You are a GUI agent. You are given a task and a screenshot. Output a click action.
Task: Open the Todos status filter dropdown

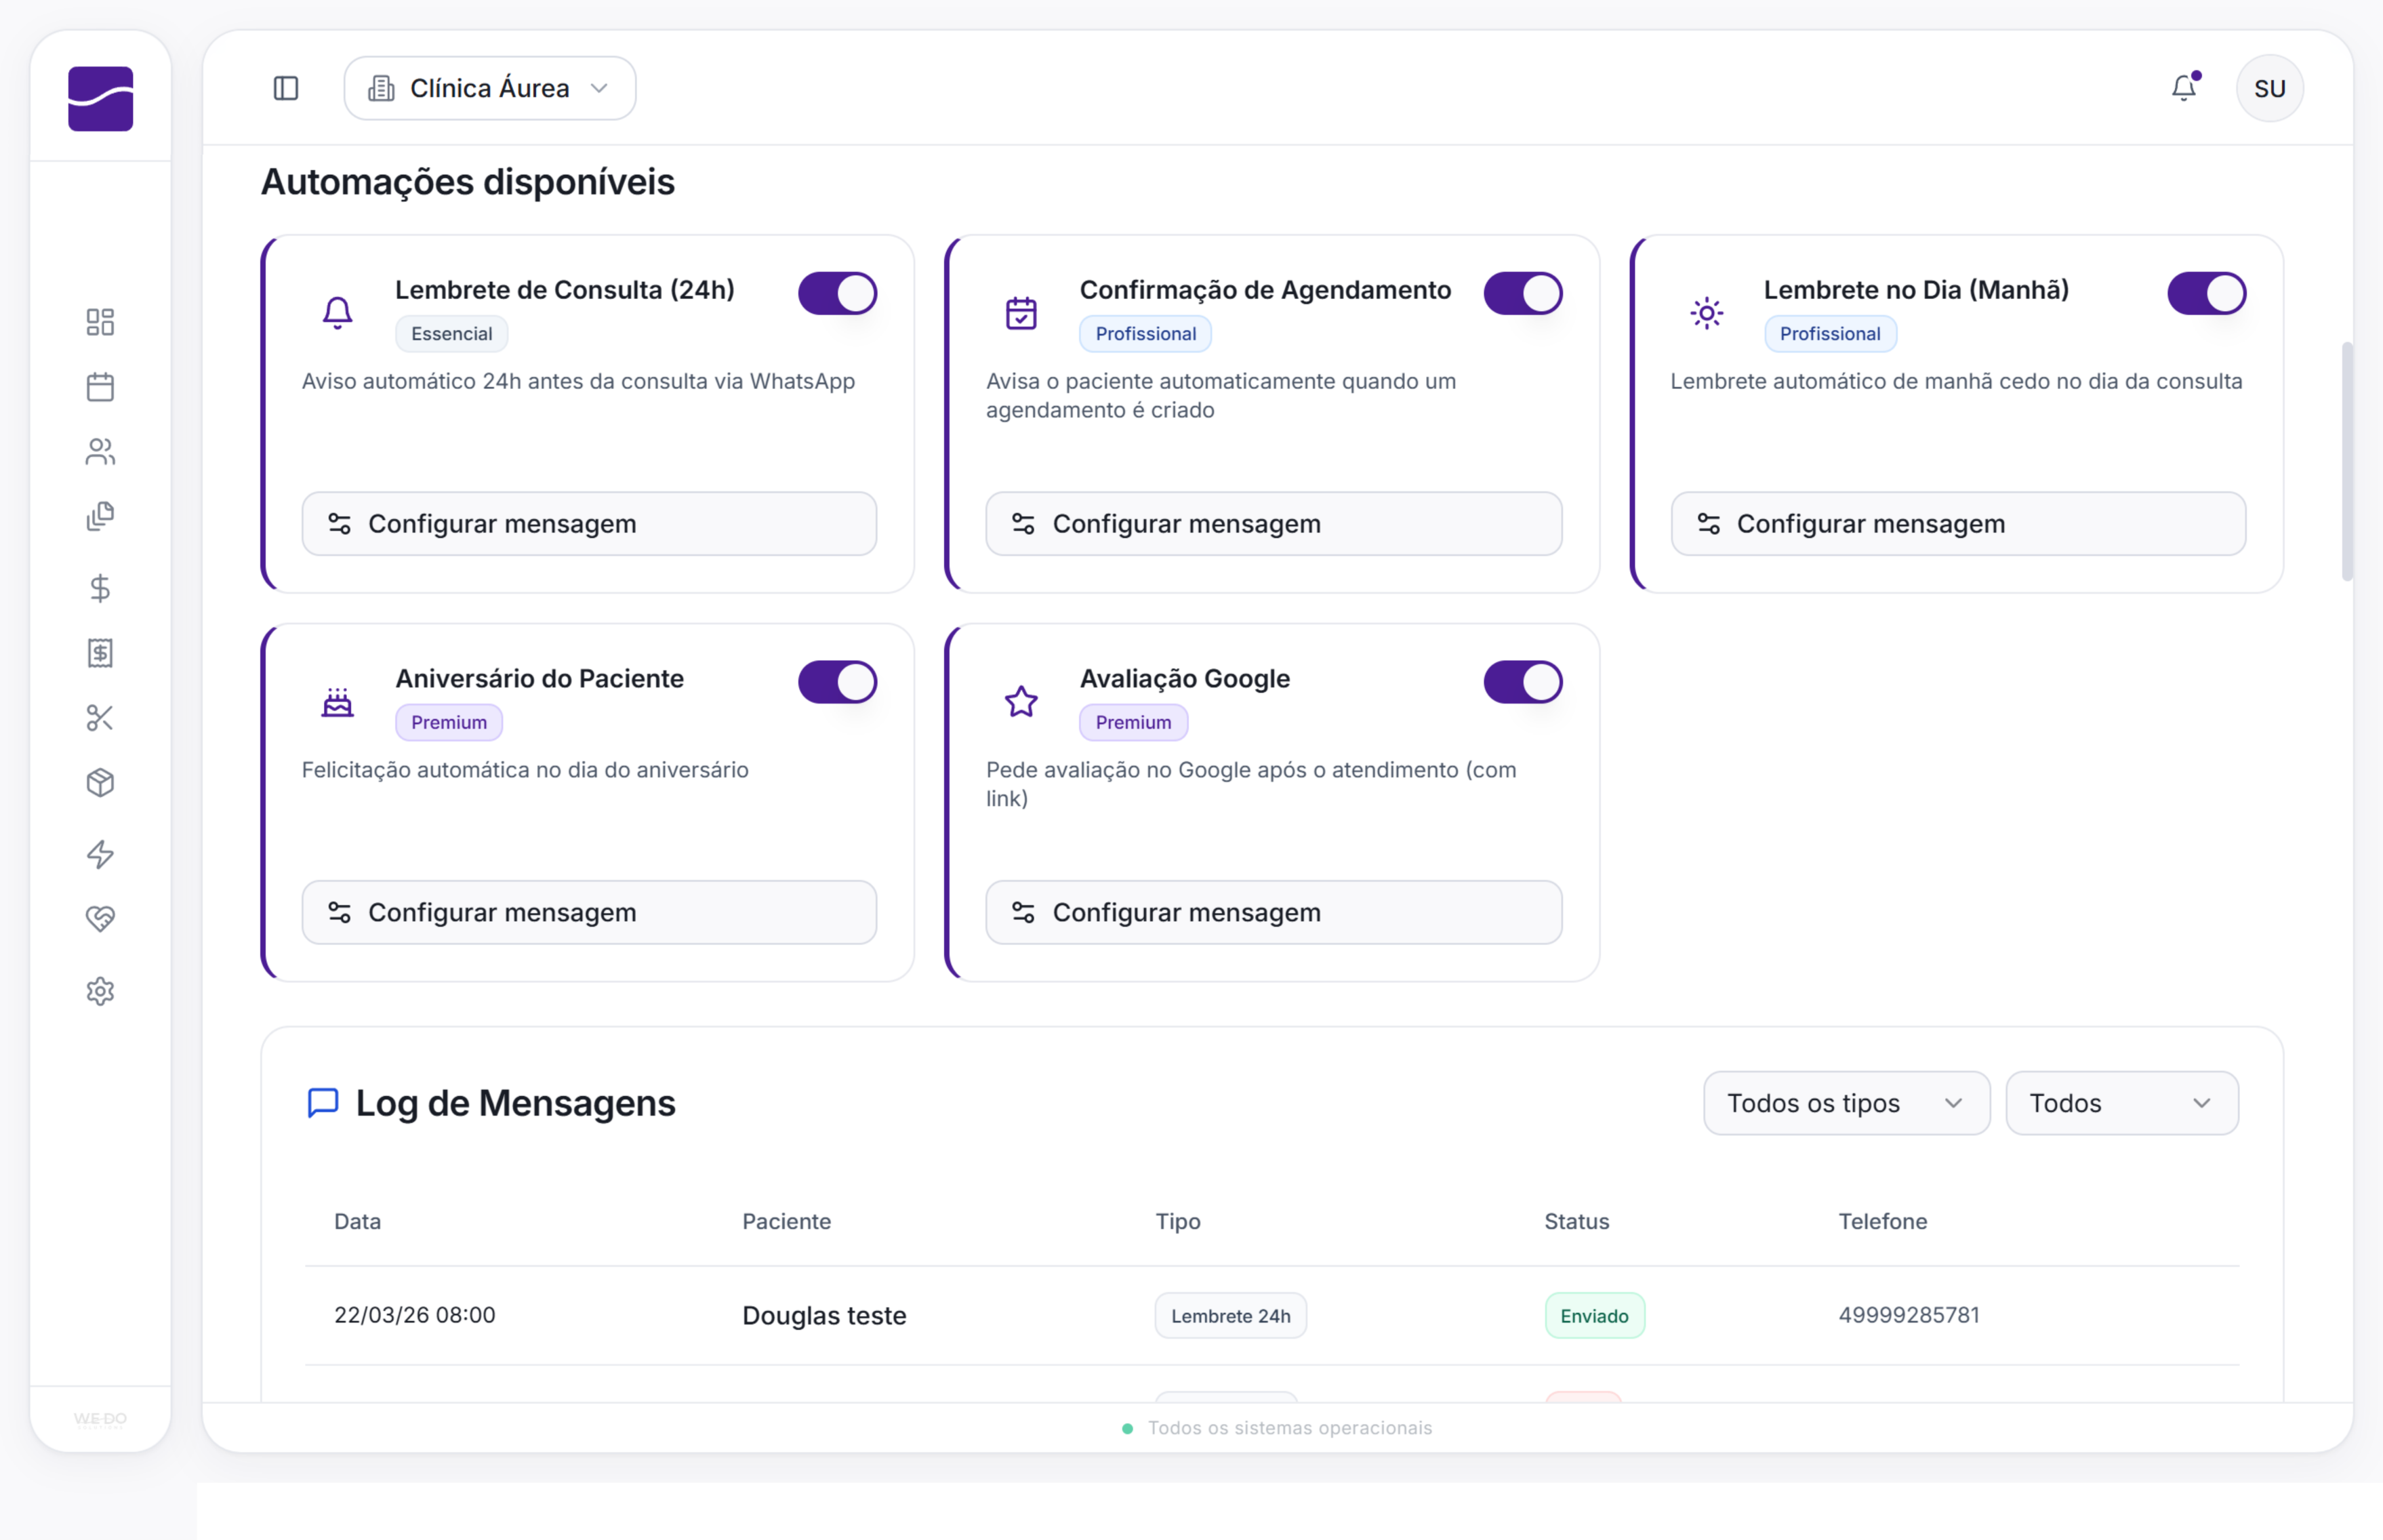tap(2122, 1103)
